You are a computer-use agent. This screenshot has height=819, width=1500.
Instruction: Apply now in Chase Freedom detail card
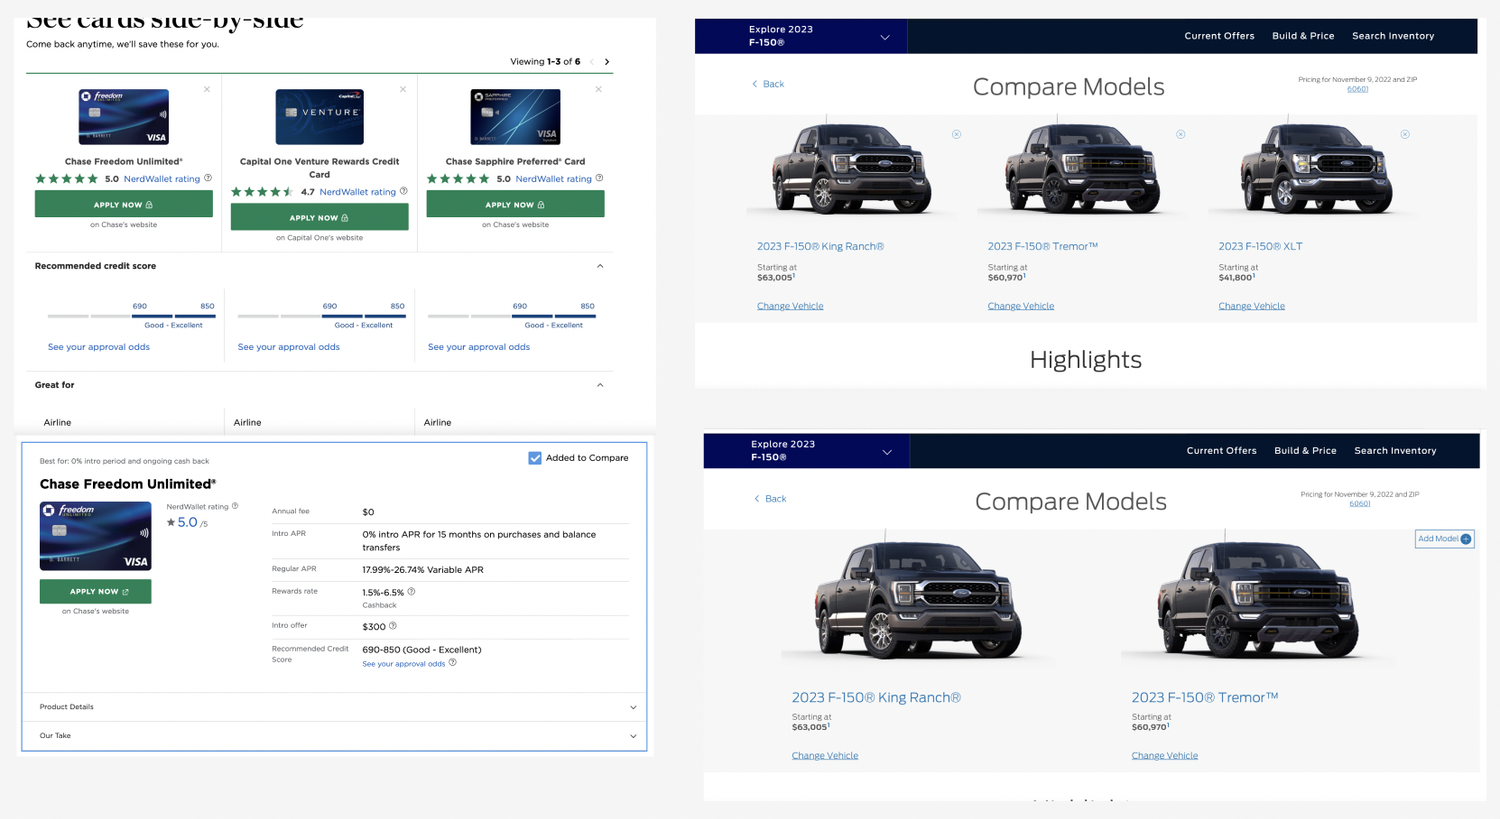(x=95, y=591)
